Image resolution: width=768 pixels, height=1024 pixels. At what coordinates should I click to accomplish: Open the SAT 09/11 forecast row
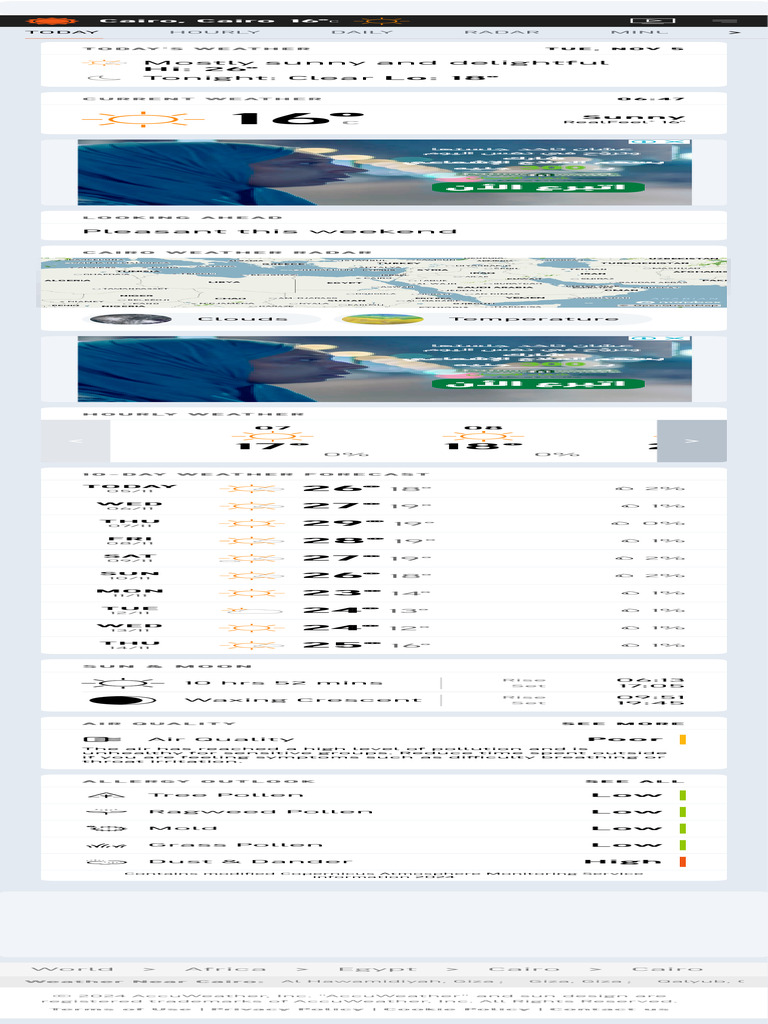[383, 558]
